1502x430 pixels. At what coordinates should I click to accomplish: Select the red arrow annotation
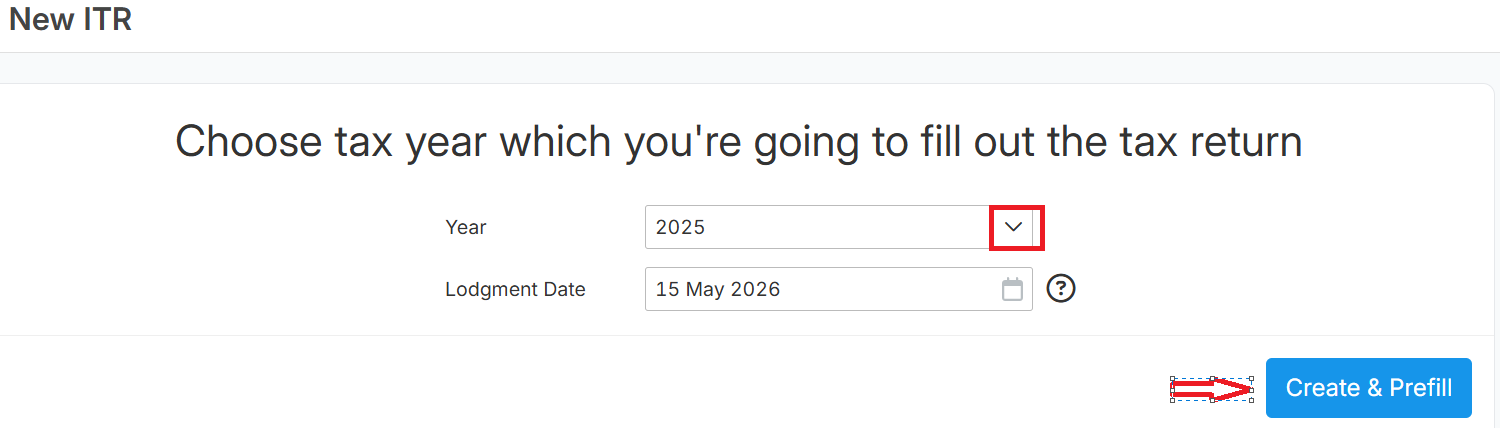pos(1212,389)
